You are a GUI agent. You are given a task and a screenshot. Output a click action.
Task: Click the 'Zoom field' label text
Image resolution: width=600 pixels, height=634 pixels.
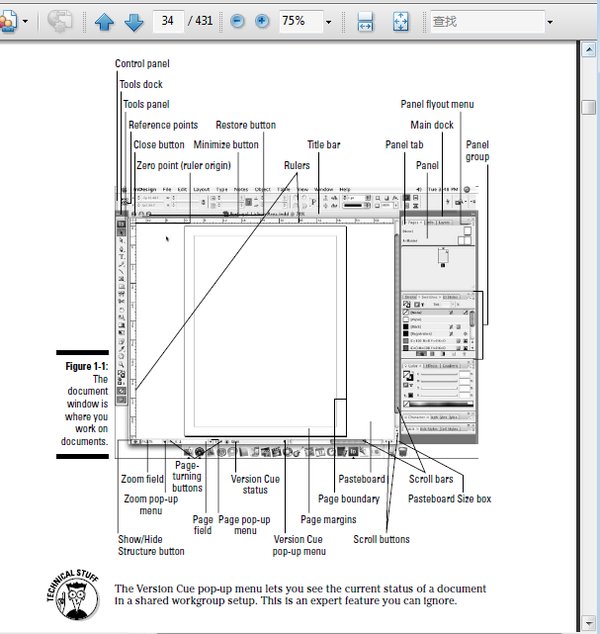point(142,480)
